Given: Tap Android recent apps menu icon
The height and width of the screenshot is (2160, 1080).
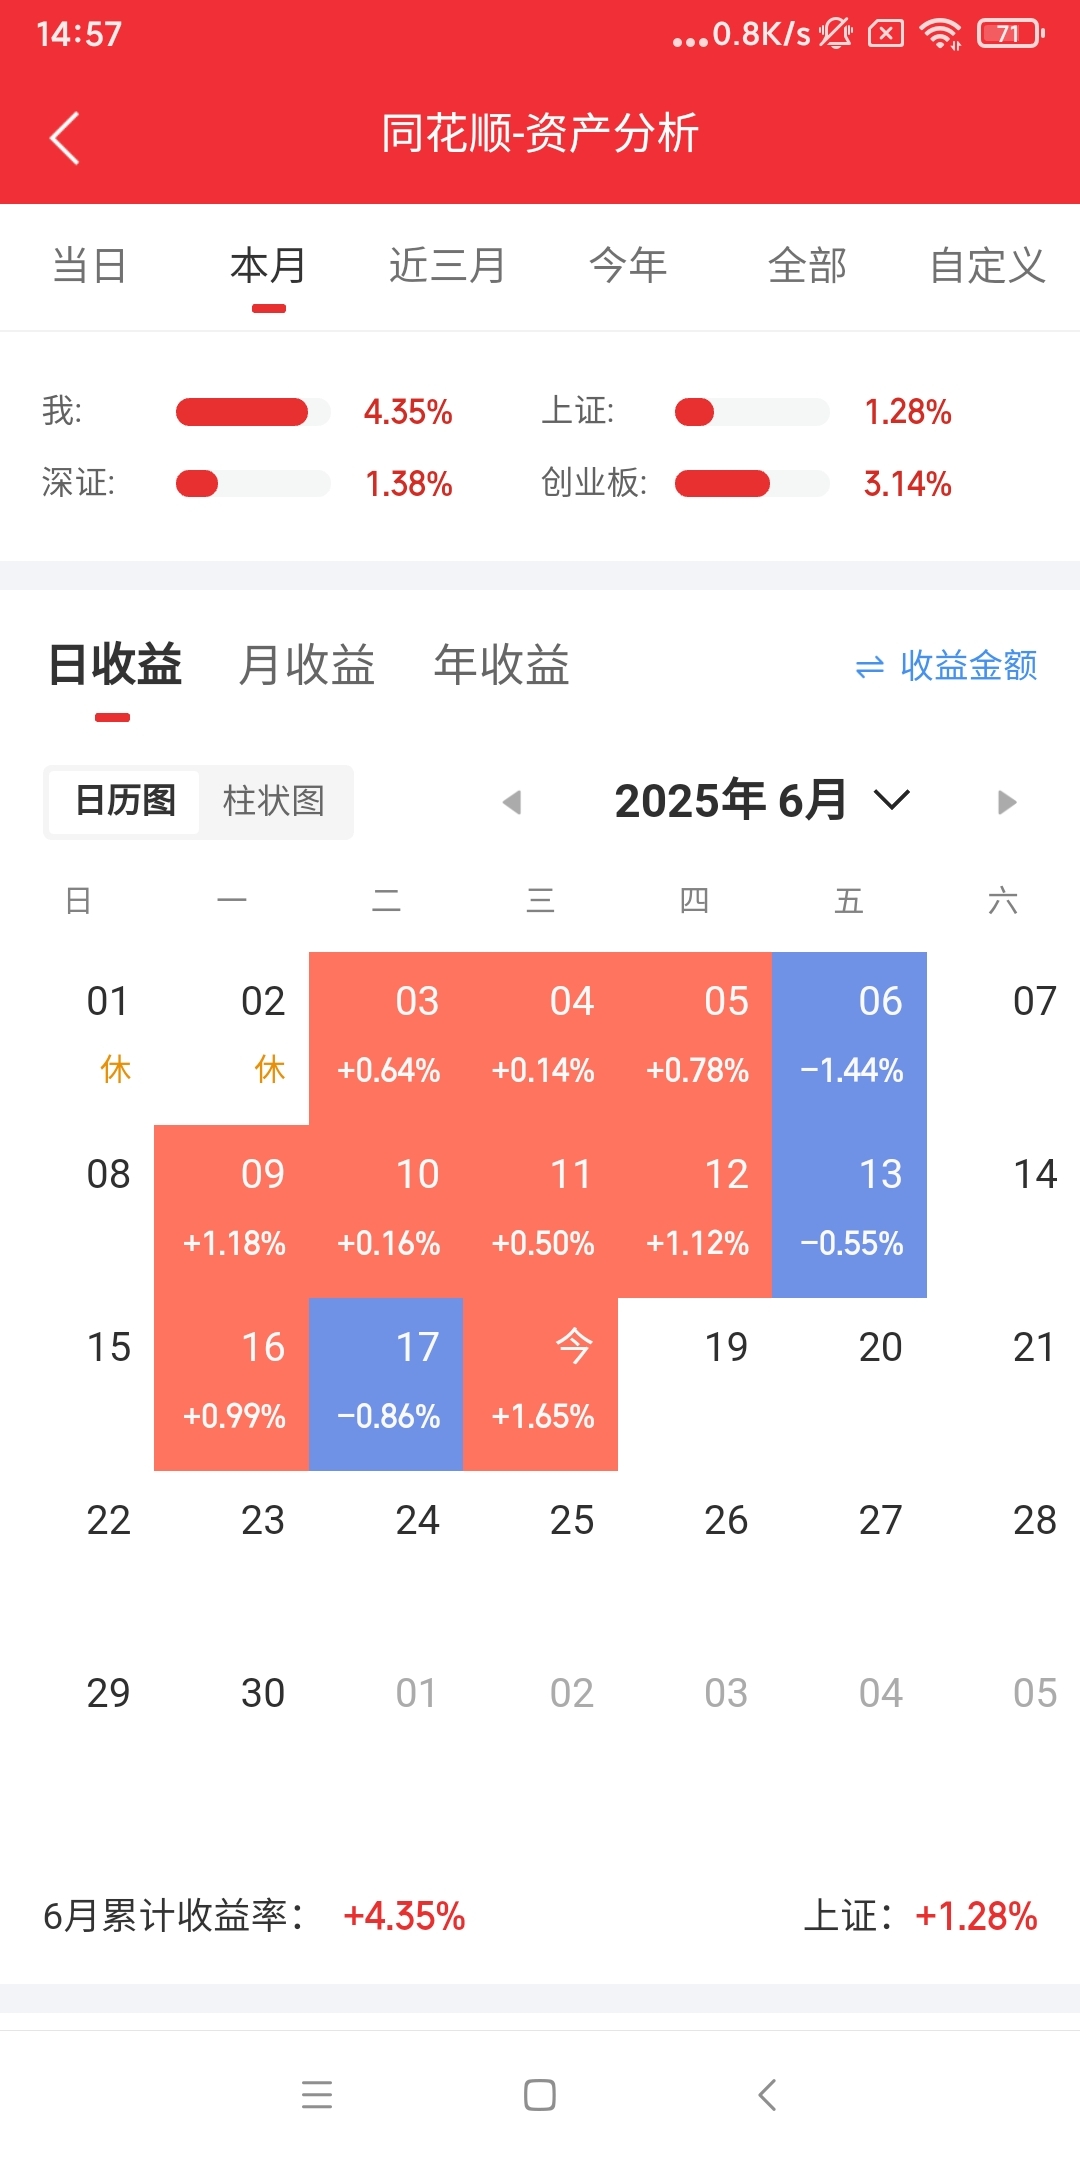Looking at the screenshot, I should (317, 2094).
